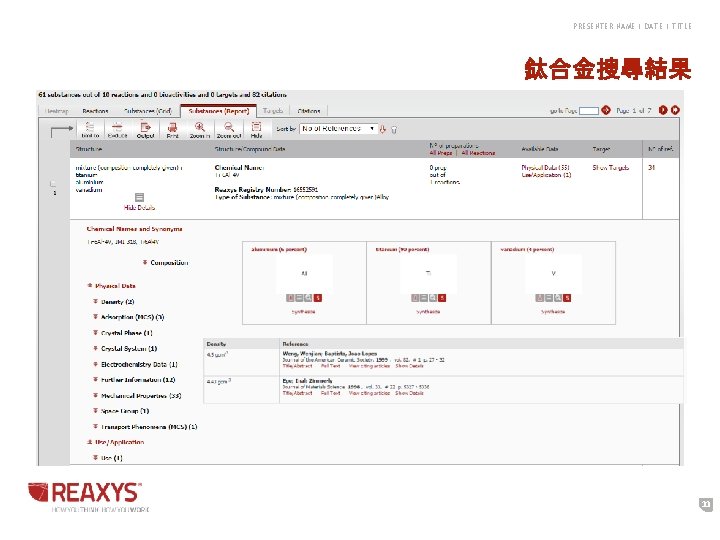This screenshot has height=540, width=720.
Task: Click Synthesis link under vanadium
Action: (553, 311)
